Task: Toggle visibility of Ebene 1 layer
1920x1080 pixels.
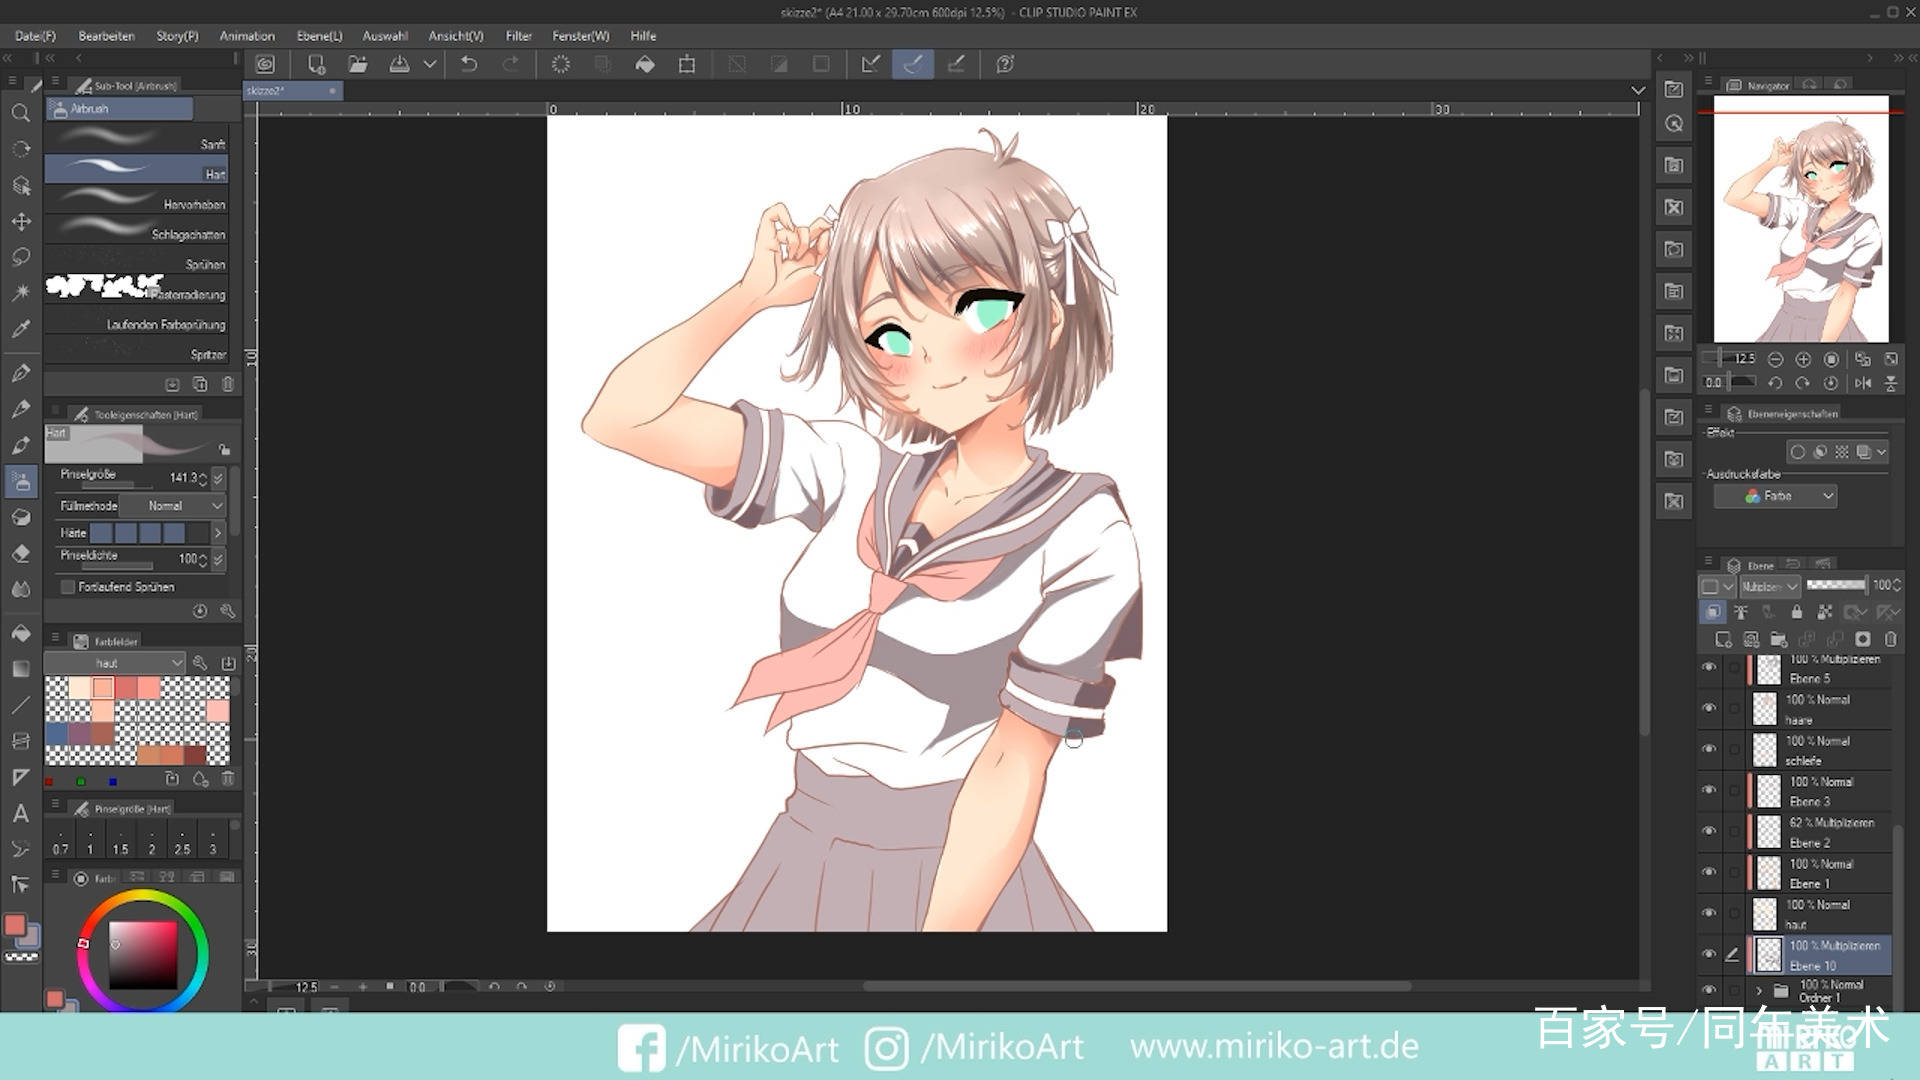Action: click(1709, 872)
